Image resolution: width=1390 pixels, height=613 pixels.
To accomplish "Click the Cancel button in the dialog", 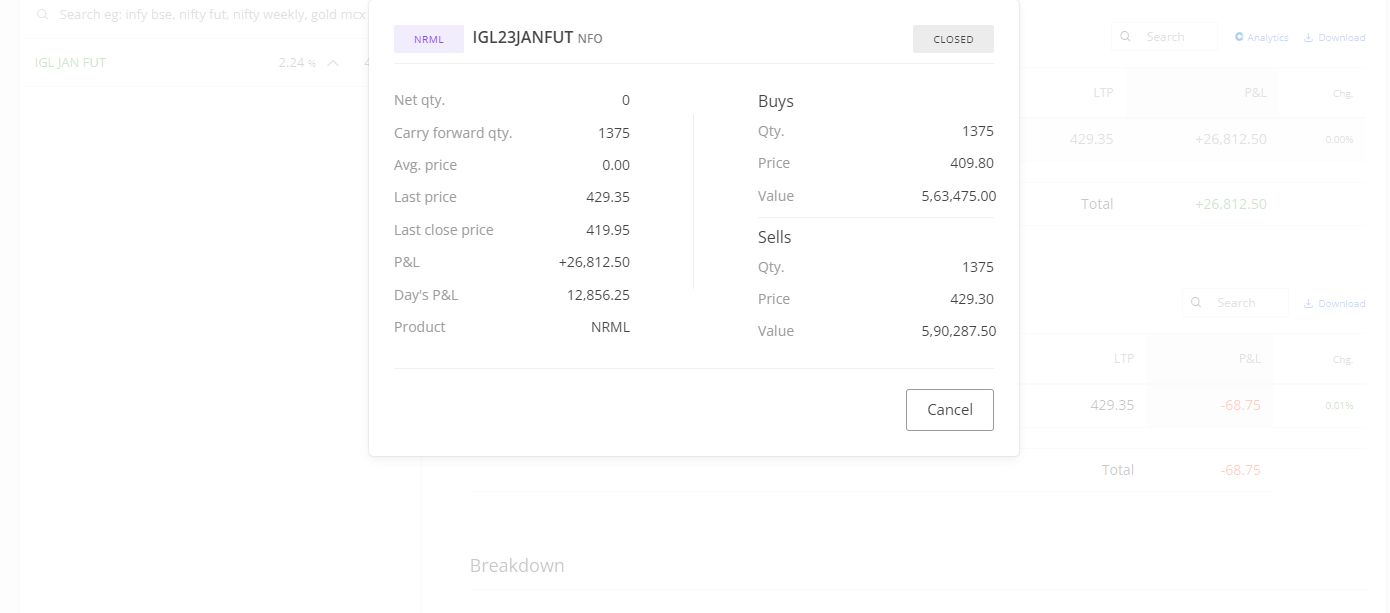I will pos(949,409).
